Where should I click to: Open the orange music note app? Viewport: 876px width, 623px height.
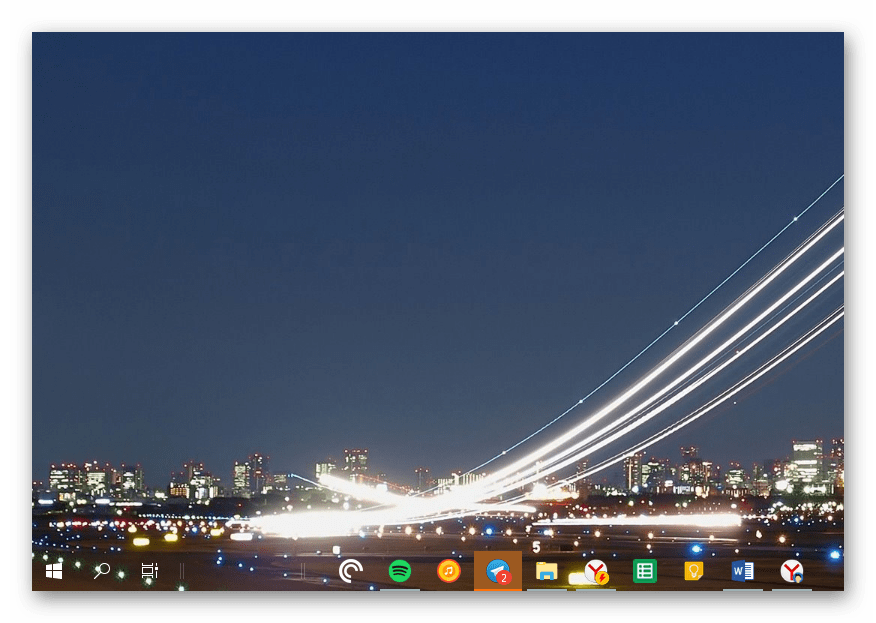click(x=449, y=571)
